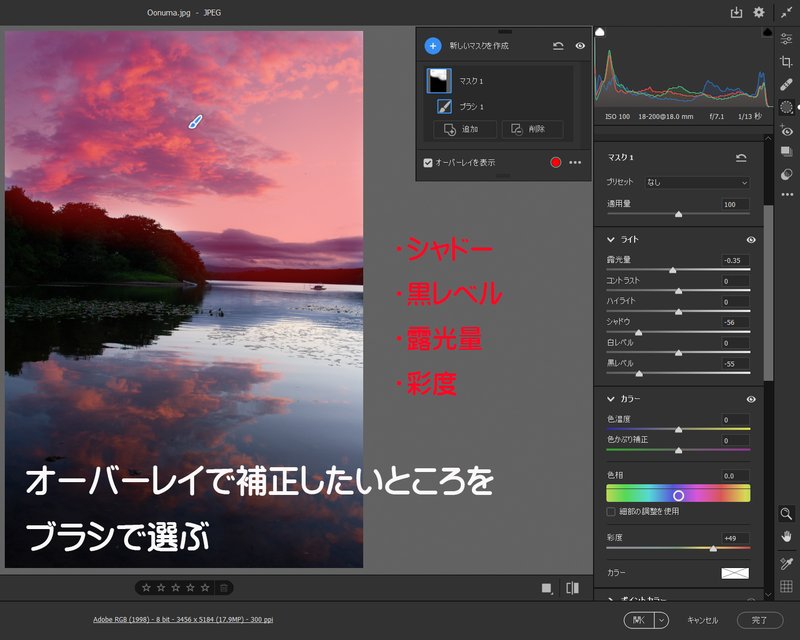Viewport: 800px width, 640px height.
Task: Open workflow options link Adobe RGB (1998)
Action: [x=183, y=620]
